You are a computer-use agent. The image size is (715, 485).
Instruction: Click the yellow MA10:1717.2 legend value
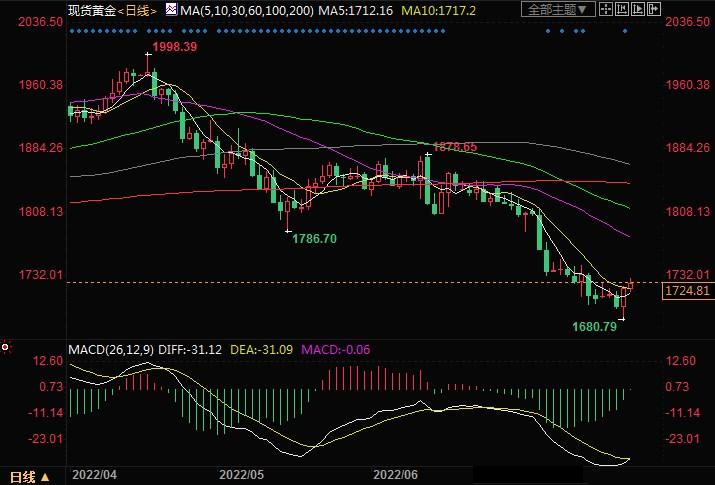click(439, 10)
